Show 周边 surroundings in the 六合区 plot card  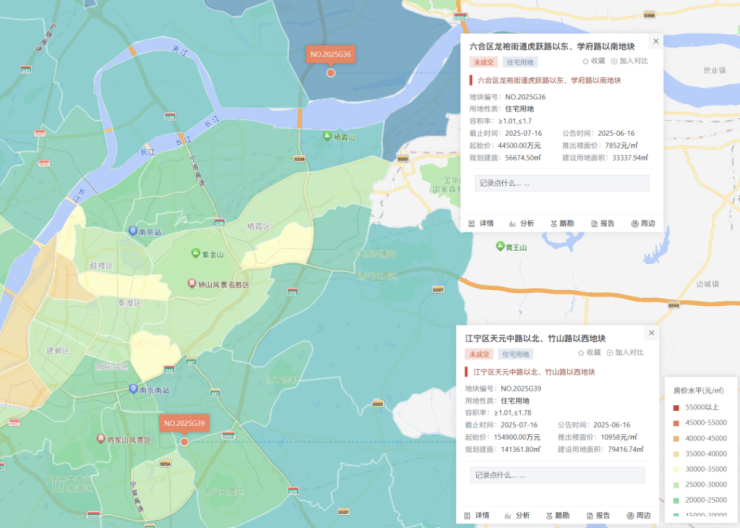coord(642,223)
